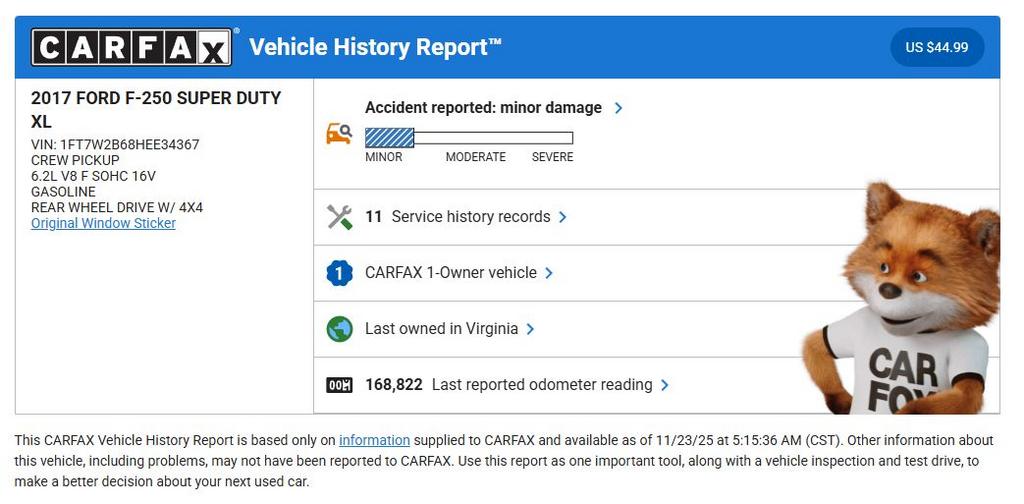1024x504 pixels.
Task: Open the Original Window Sticker link
Action: [103, 223]
